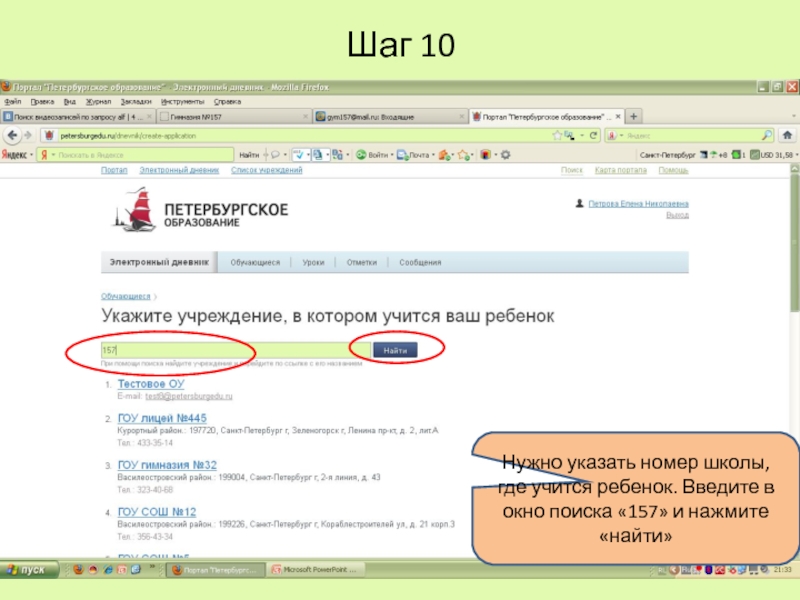Click the browser Back arrow button
The image size is (800, 600).
pos(12,135)
